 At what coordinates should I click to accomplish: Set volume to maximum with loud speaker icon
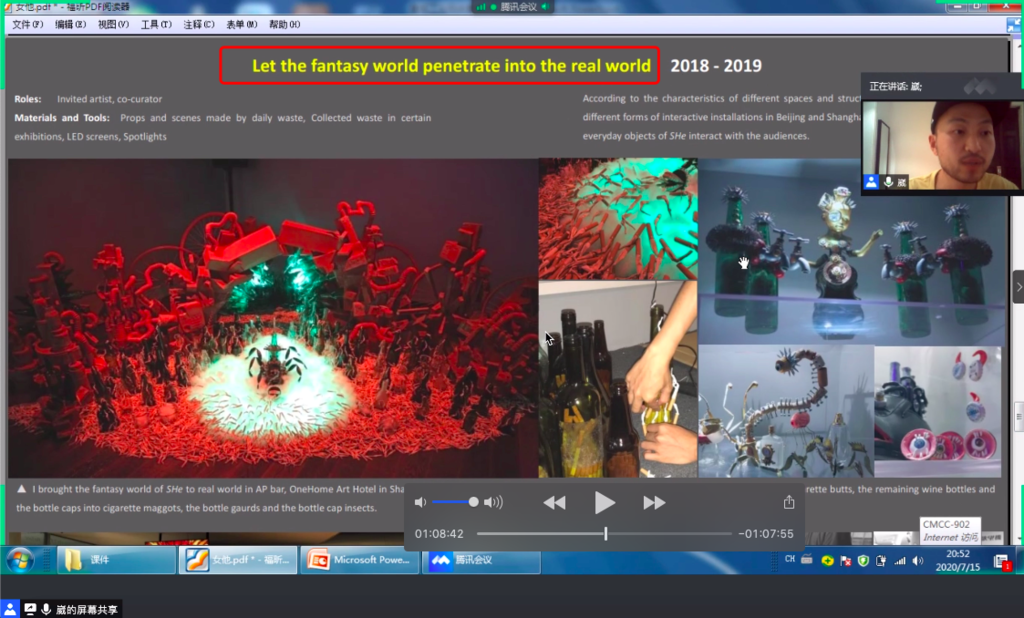494,502
